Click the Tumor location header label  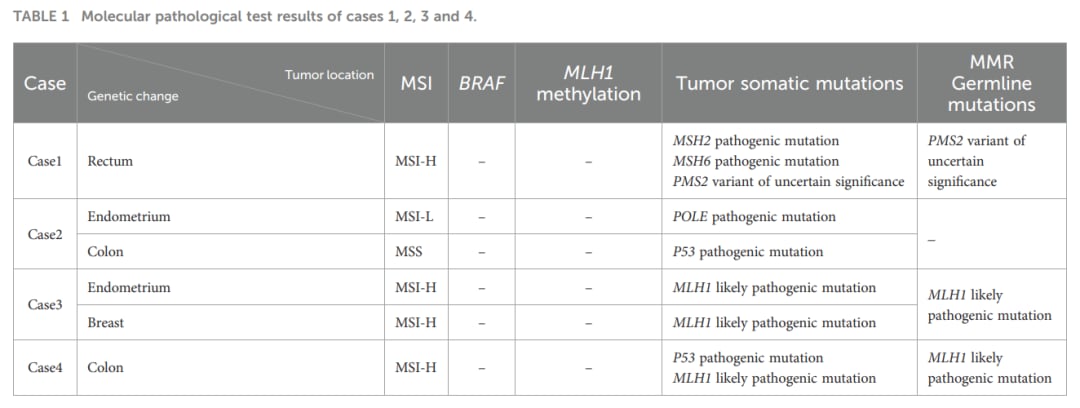pyautogui.click(x=329, y=74)
